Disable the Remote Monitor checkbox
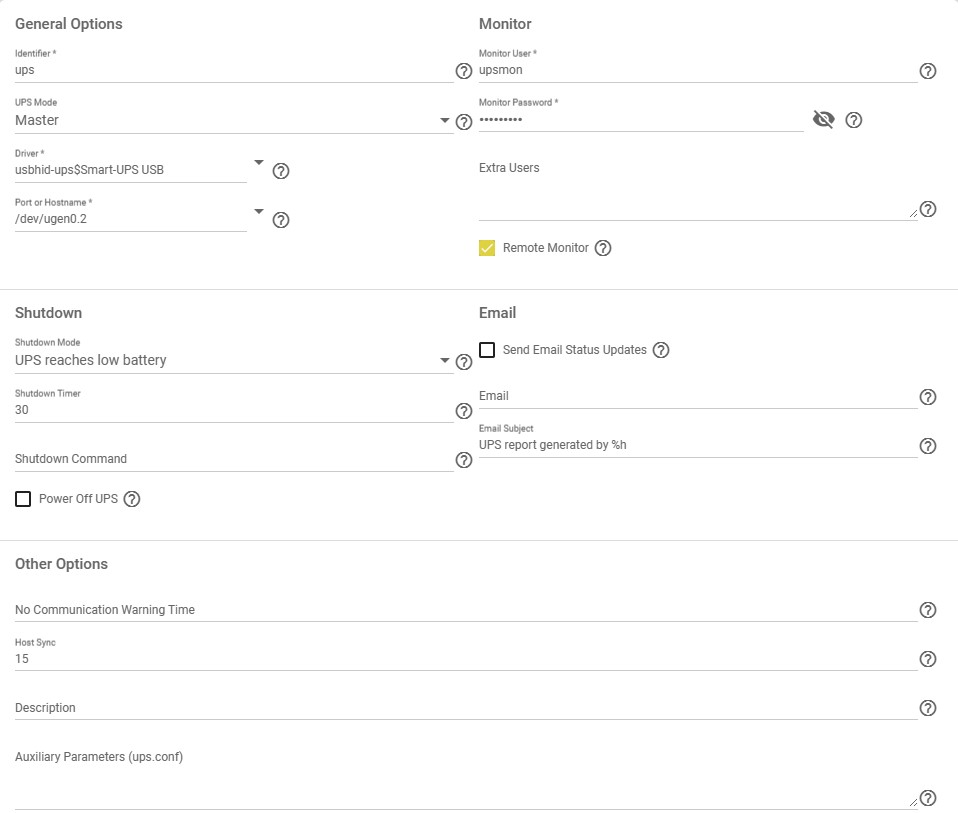 (x=487, y=247)
